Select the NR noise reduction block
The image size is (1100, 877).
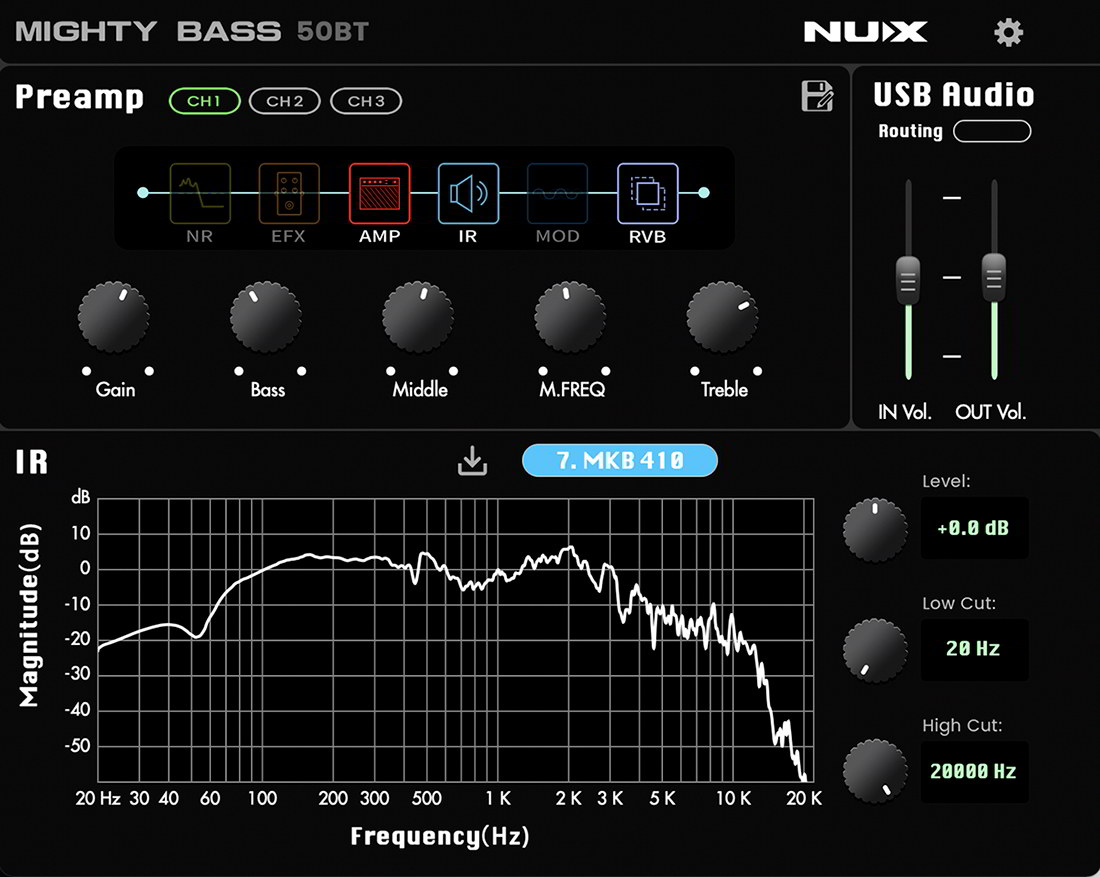(200, 194)
